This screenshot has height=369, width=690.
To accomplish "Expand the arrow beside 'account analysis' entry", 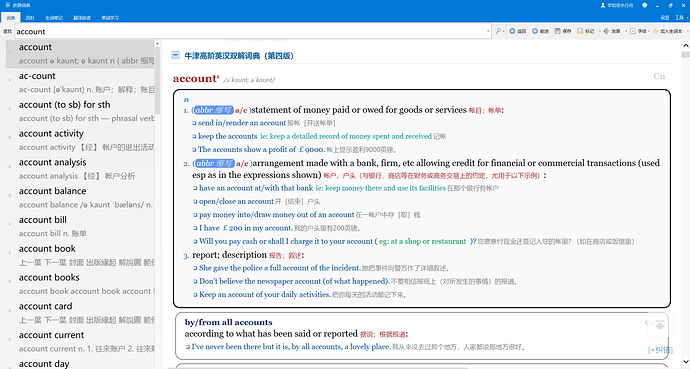I will pyautogui.click(x=10, y=166).
